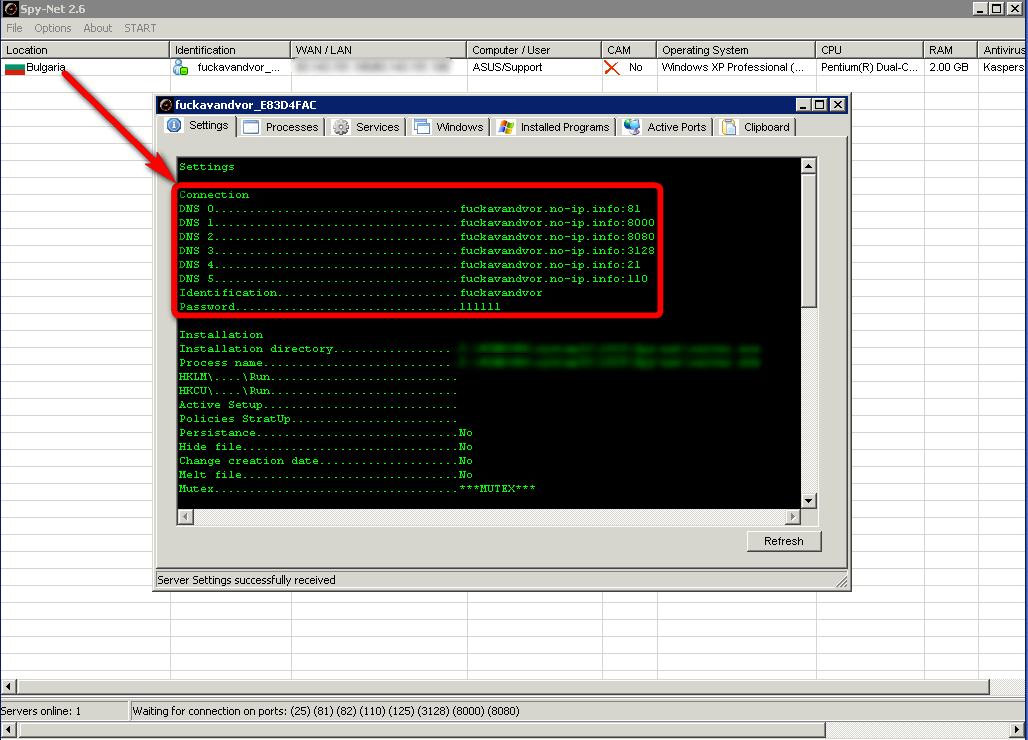Click the Spy-Net 2.6 title bar icon
Viewport: 1028px width, 740px height.
coord(10,9)
